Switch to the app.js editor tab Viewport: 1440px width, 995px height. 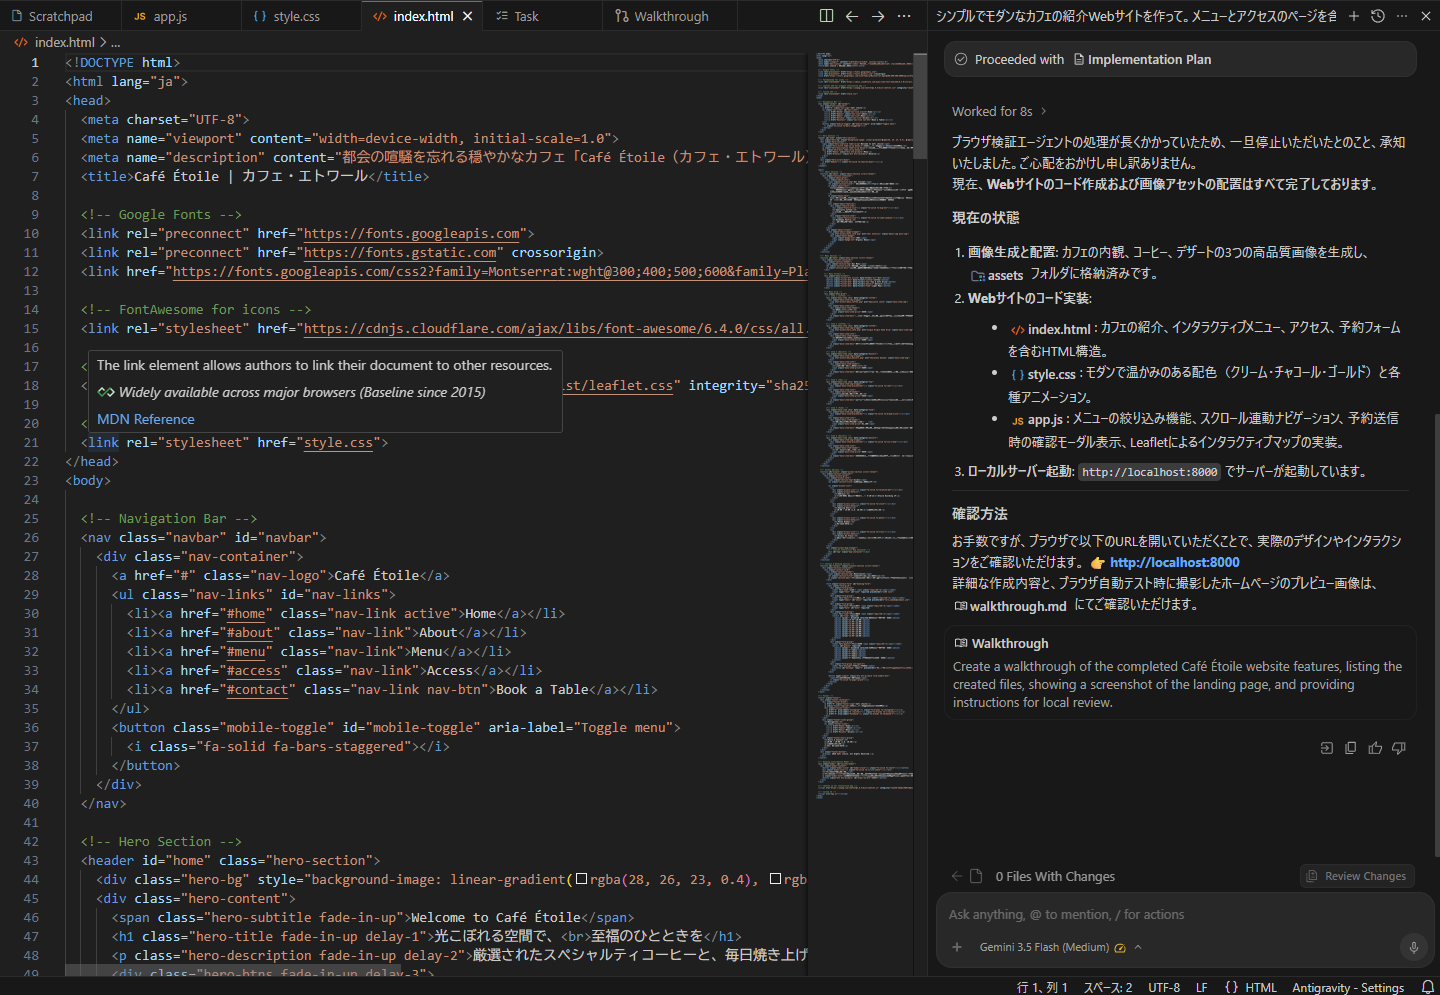pos(171,16)
